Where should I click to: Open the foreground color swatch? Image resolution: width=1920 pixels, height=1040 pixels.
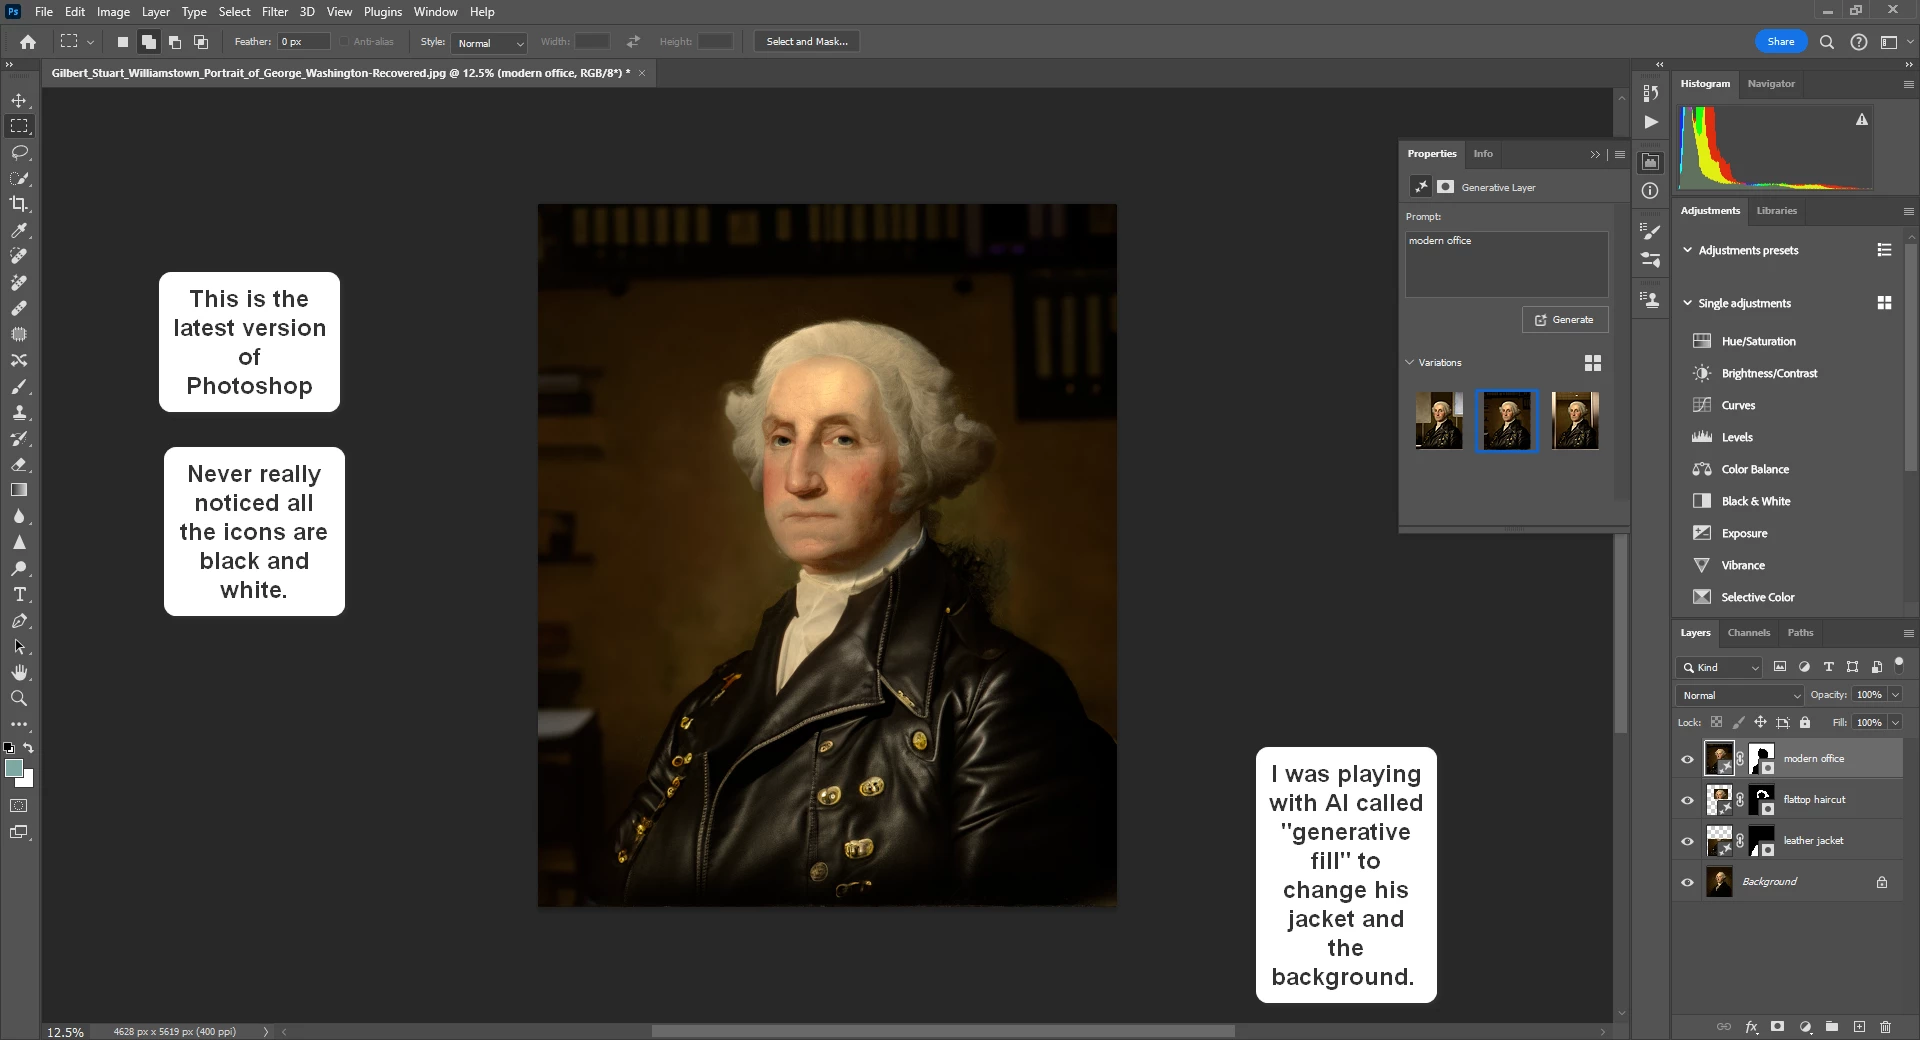point(13,768)
